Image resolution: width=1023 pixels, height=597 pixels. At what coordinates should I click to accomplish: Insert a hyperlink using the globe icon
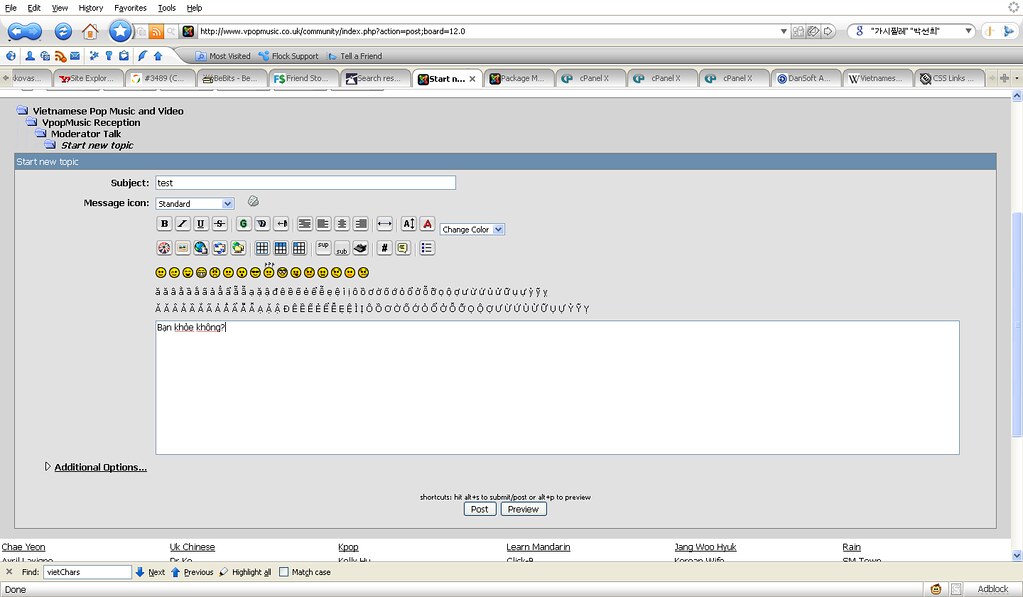point(201,248)
